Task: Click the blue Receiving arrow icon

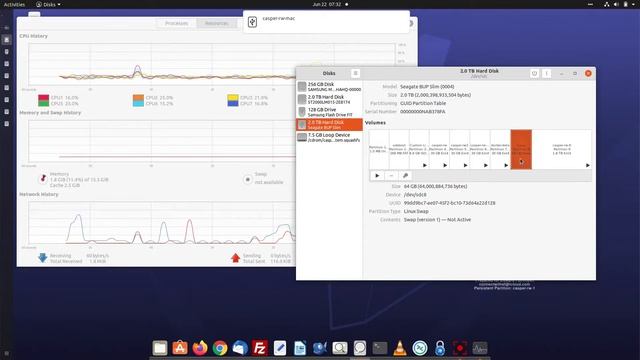Action: (x=42, y=258)
